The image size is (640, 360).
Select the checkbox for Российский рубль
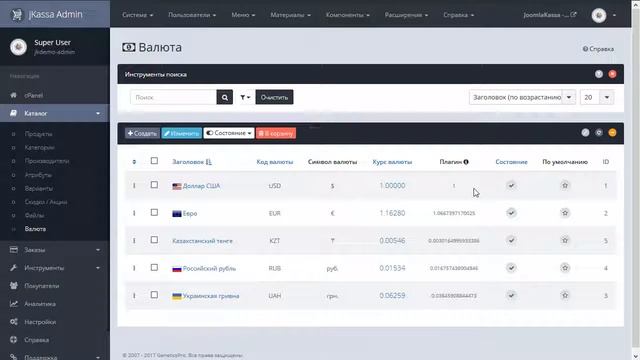pyautogui.click(x=154, y=267)
